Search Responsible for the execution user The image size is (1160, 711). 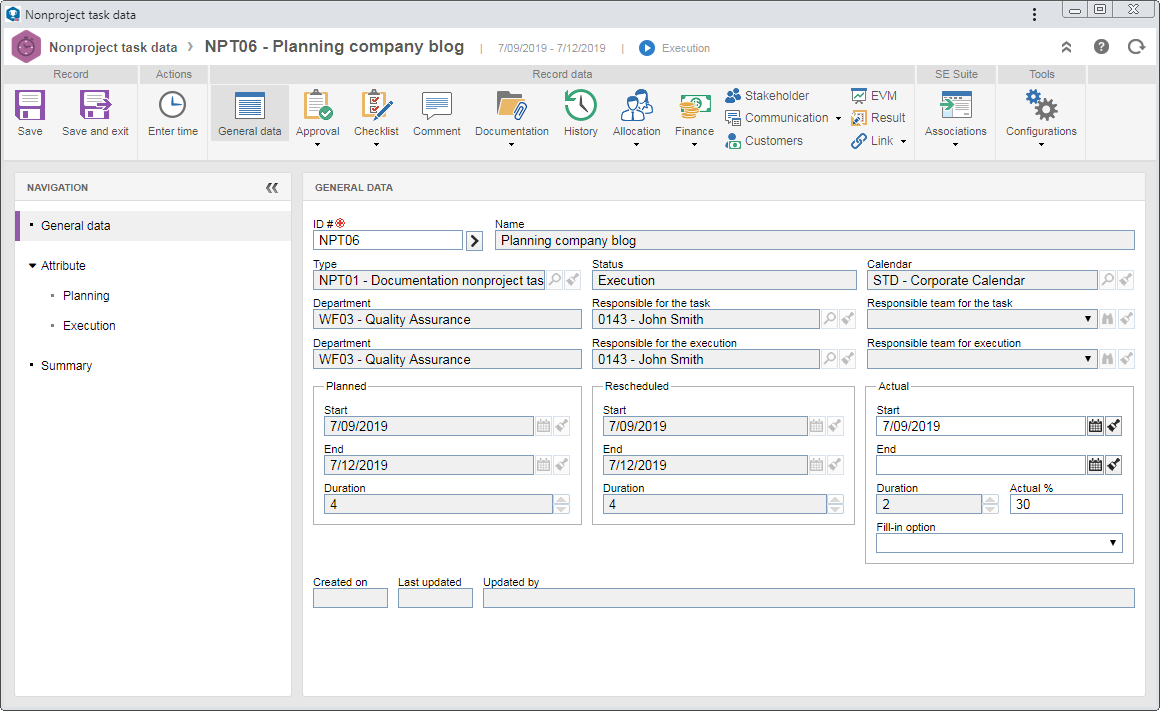(x=830, y=359)
